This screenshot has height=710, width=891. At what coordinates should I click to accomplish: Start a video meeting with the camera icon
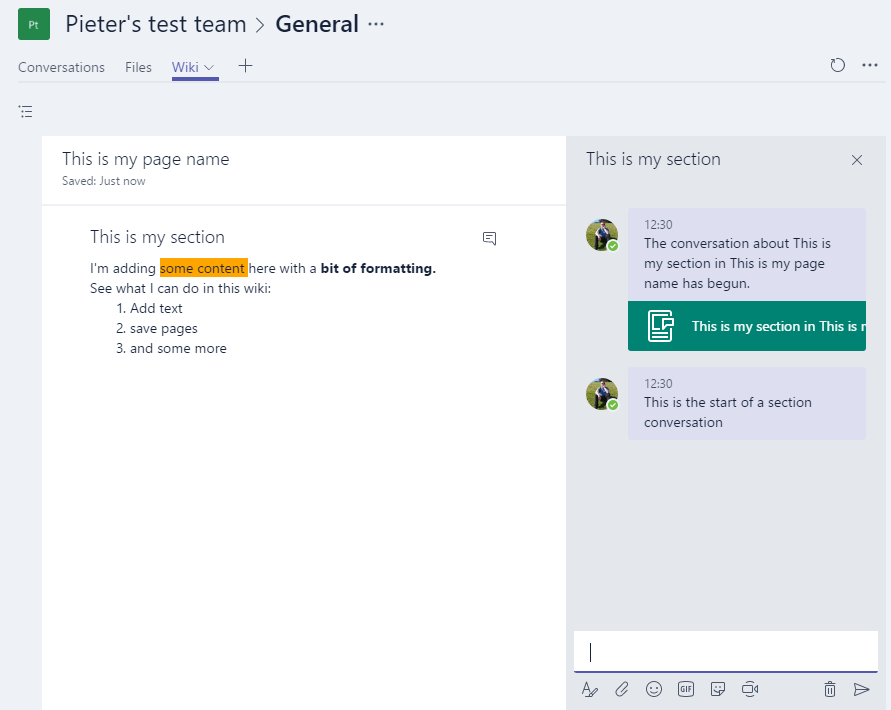pos(750,690)
